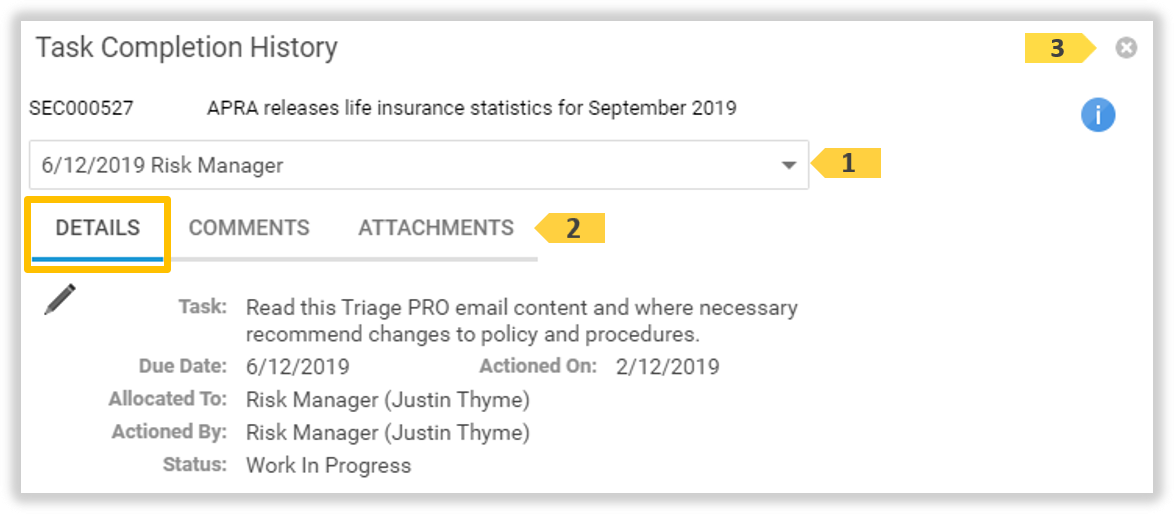The image size is (1174, 514).
Task: Click the pencil edit icon
Action: click(60, 299)
